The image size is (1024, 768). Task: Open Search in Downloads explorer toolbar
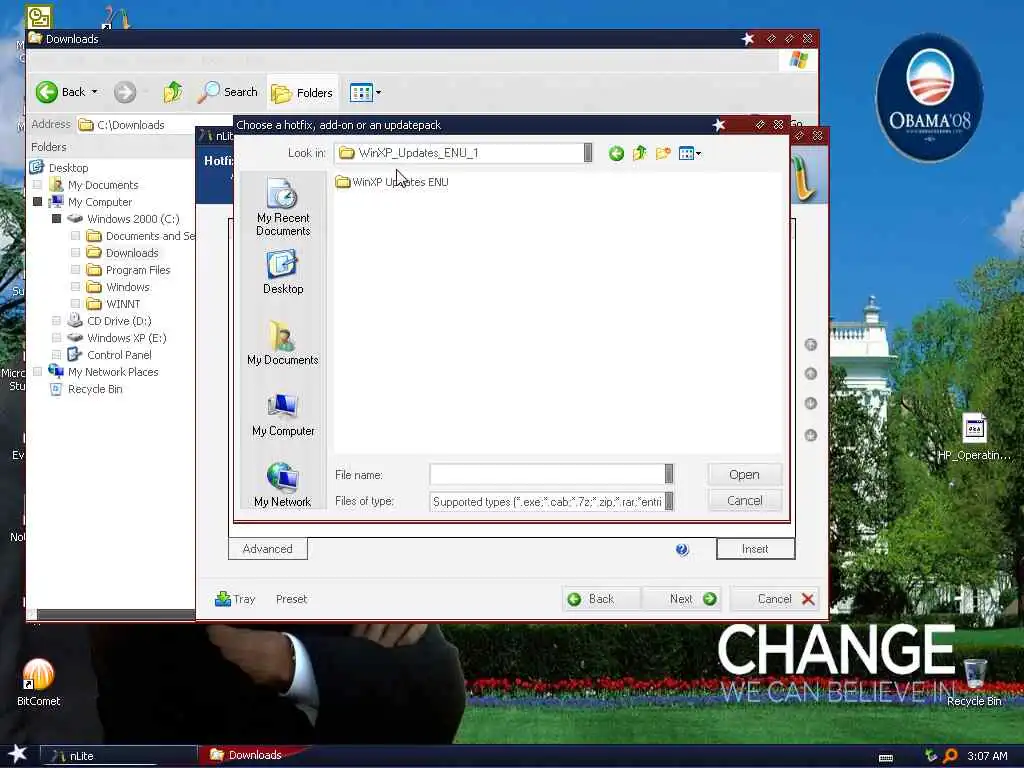pyautogui.click(x=227, y=92)
